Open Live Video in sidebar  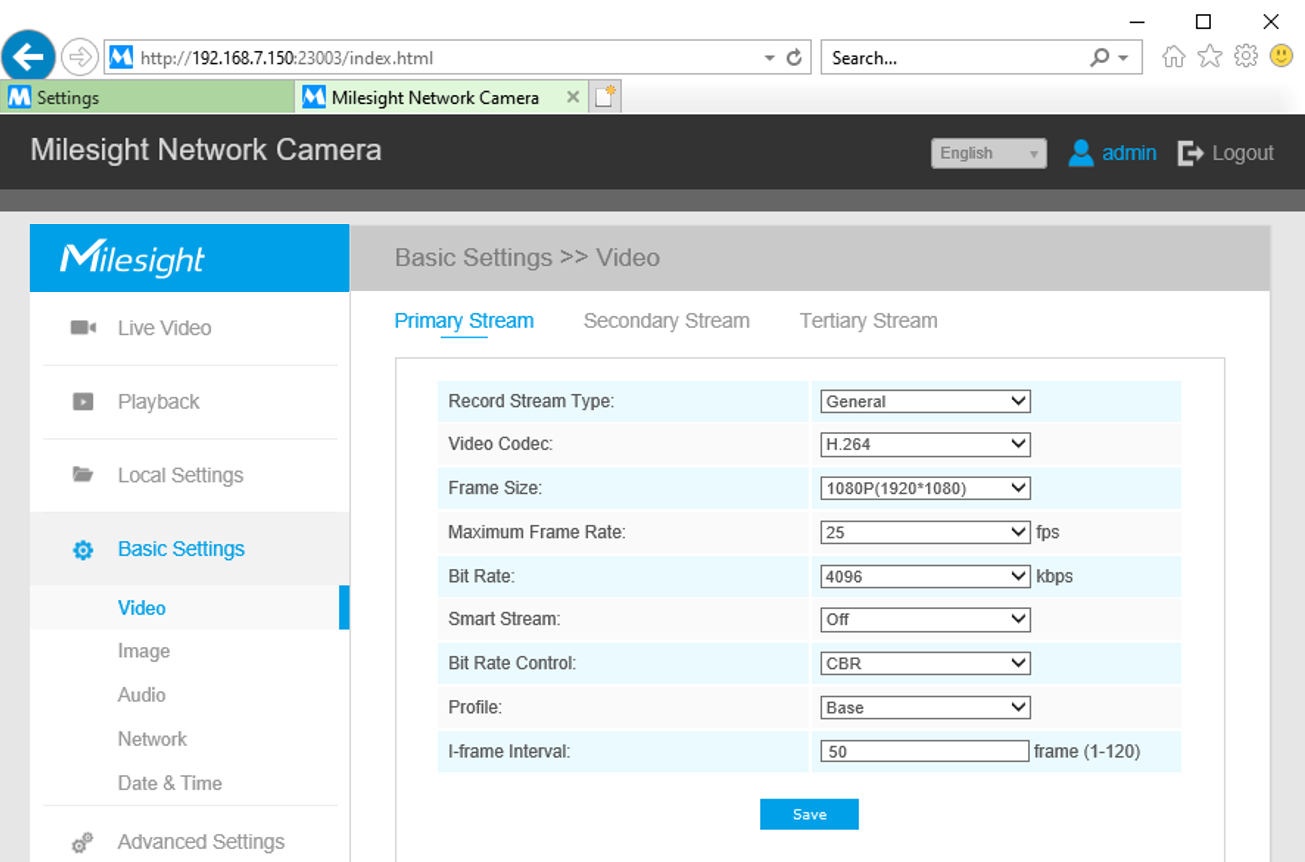coord(164,328)
